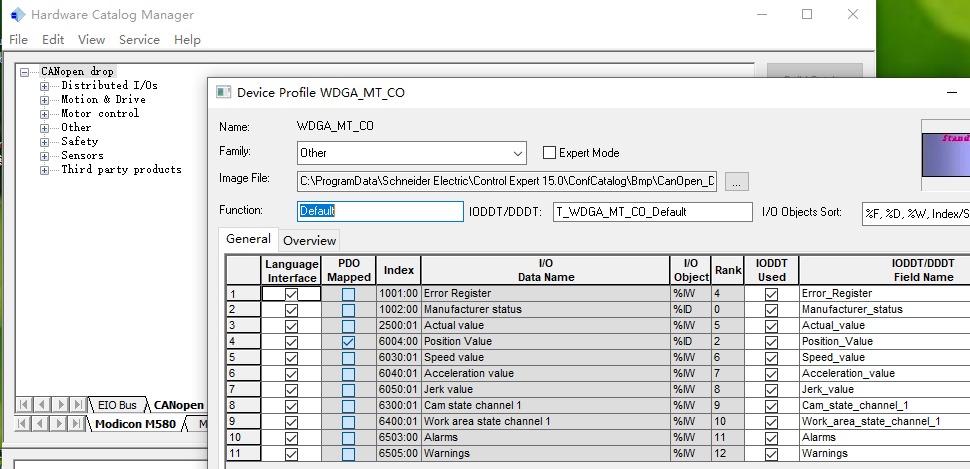Viewport: 970px width, 469px height.
Task: Expand the Third party products node
Action: (45, 170)
